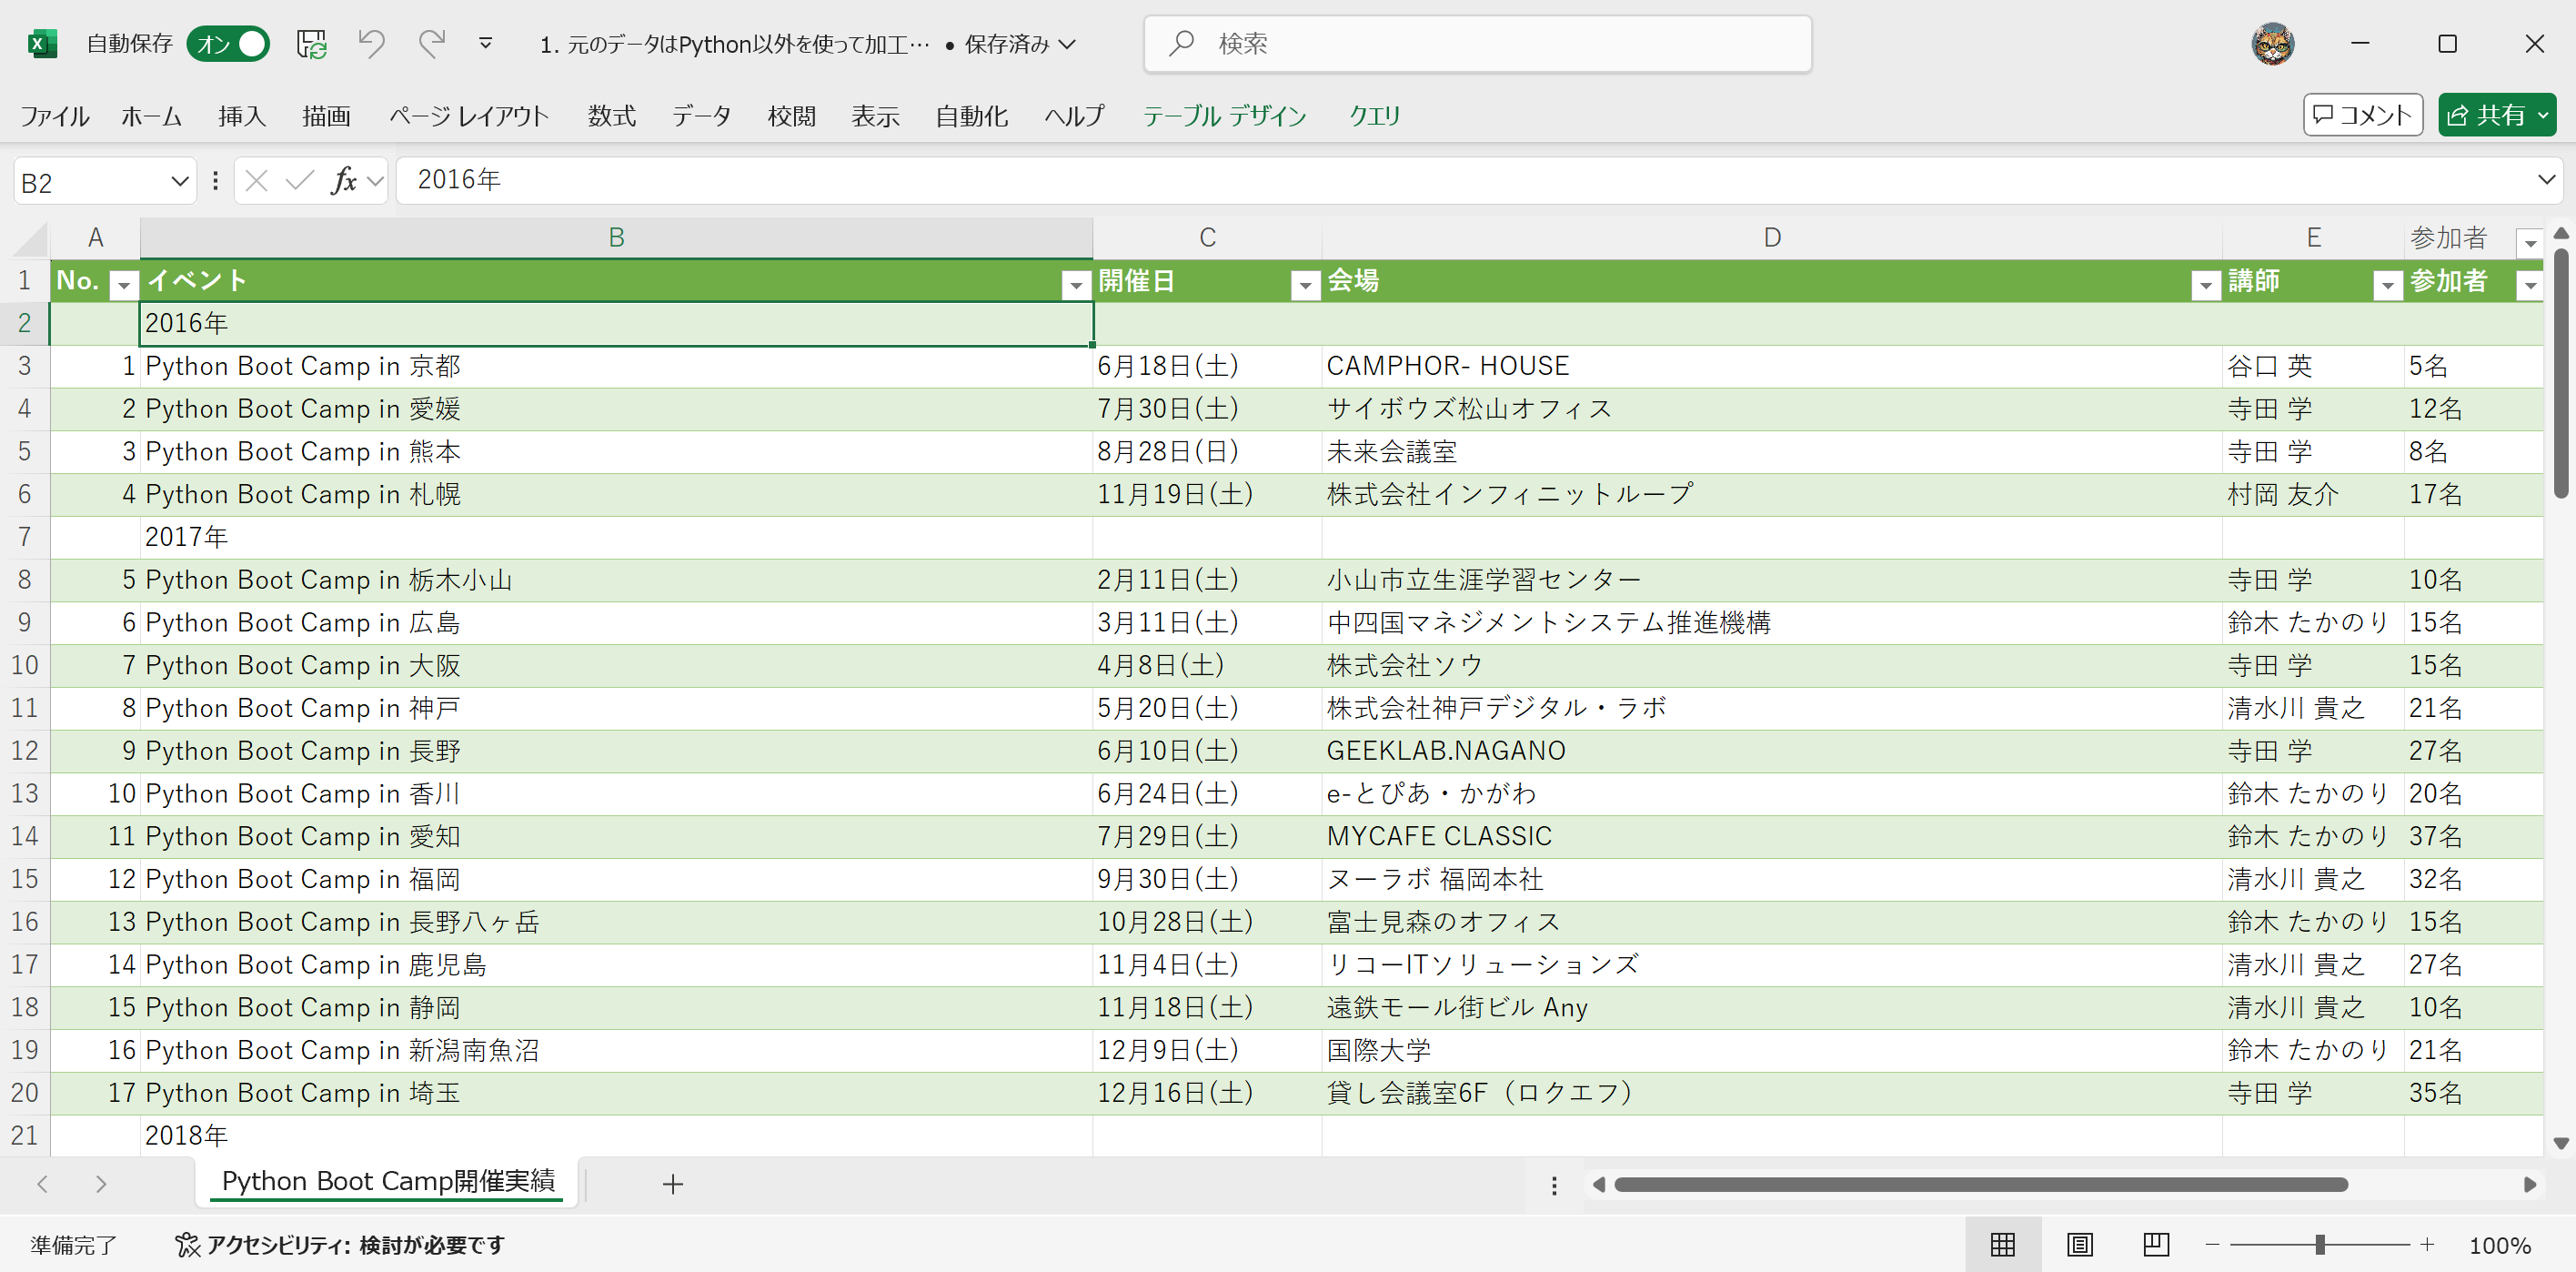The image size is (2576, 1272).
Task: Click the Redo arrow icon
Action: tap(431, 44)
